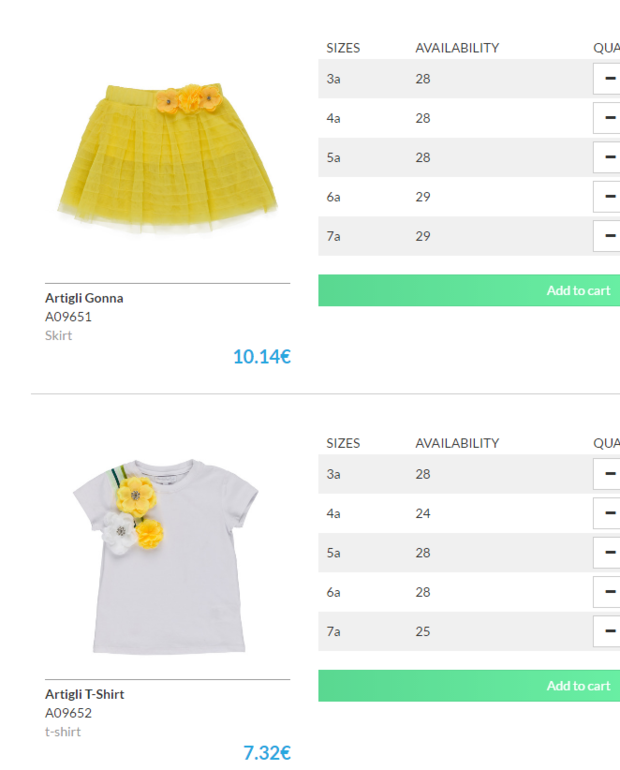
Task: Select the skirt price 10.14€
Action: [262, 357]
